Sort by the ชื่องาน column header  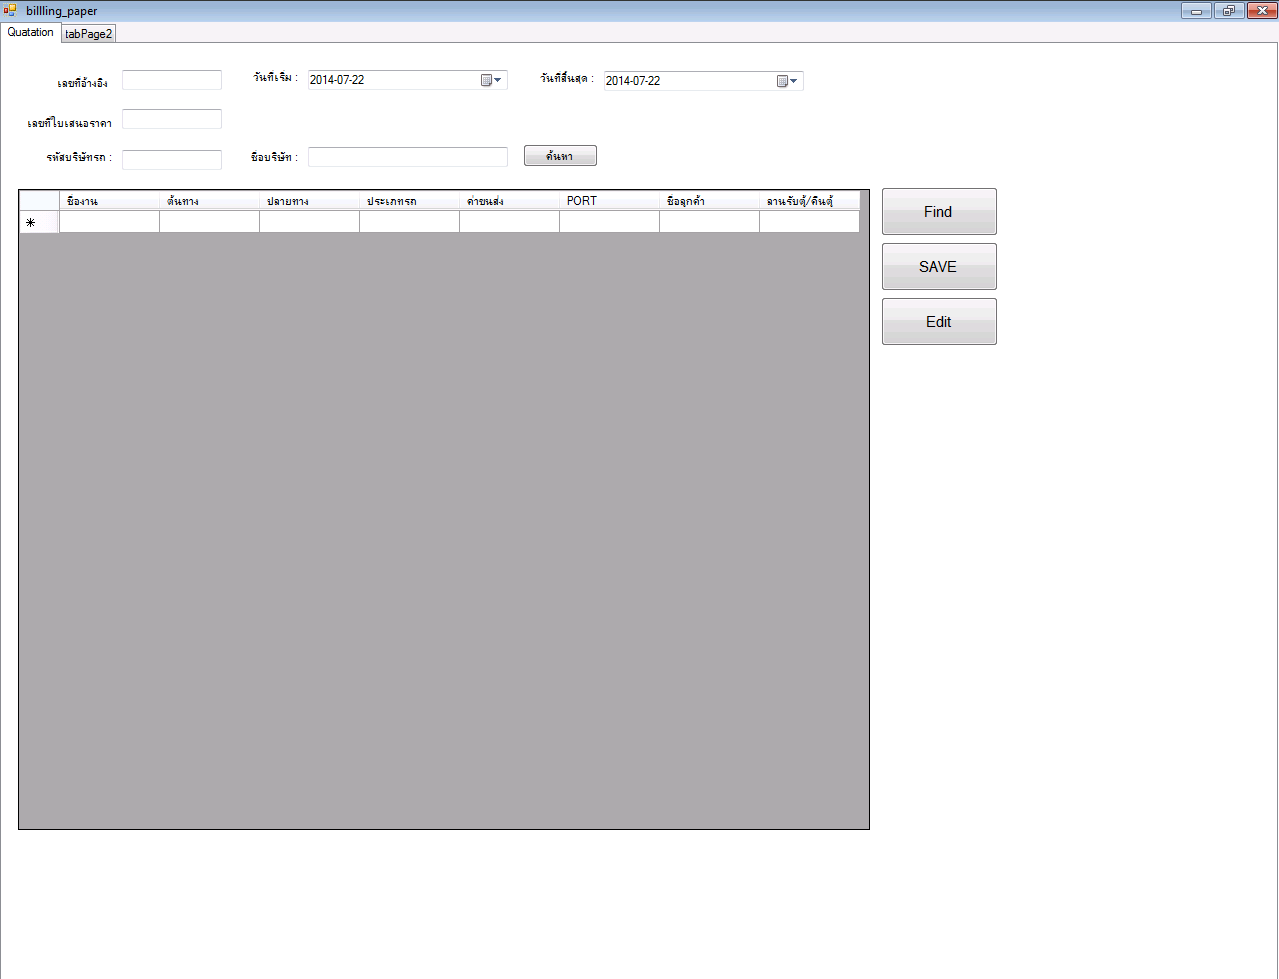pyautogui.click(x=109, y=201)
